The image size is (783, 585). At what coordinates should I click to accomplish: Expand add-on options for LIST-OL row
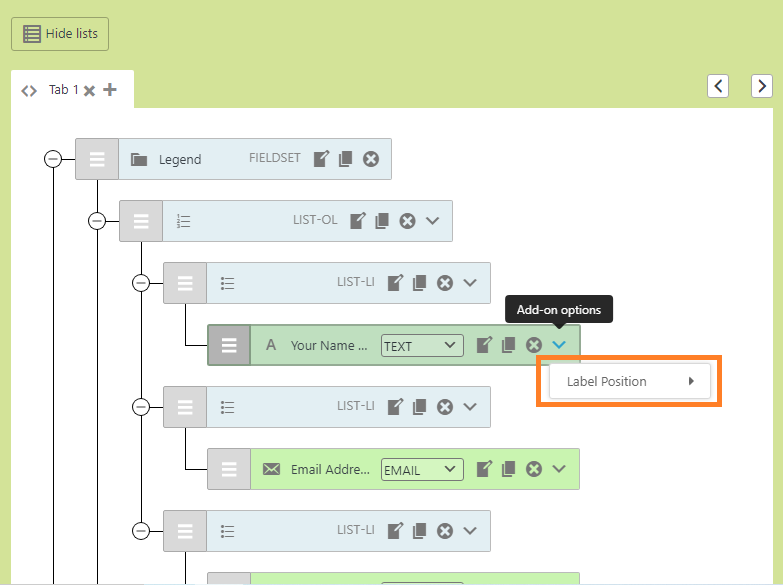[433, 221]
